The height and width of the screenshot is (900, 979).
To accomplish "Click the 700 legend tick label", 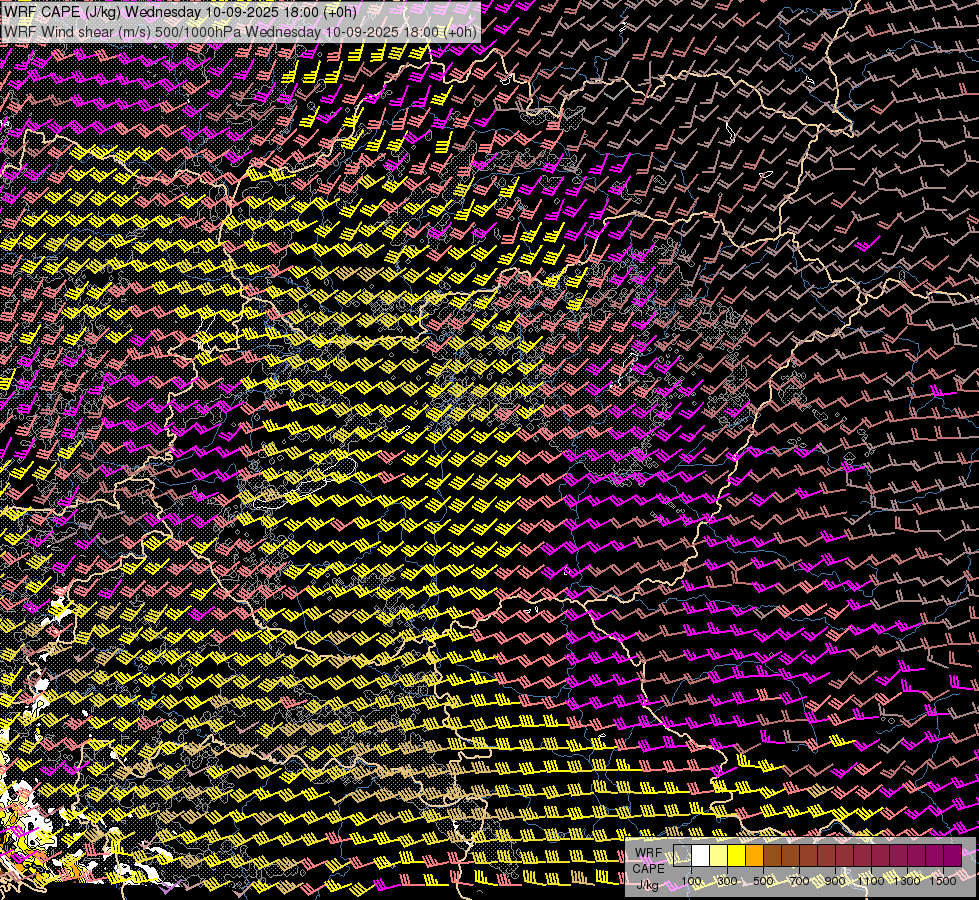I will 799,881.
